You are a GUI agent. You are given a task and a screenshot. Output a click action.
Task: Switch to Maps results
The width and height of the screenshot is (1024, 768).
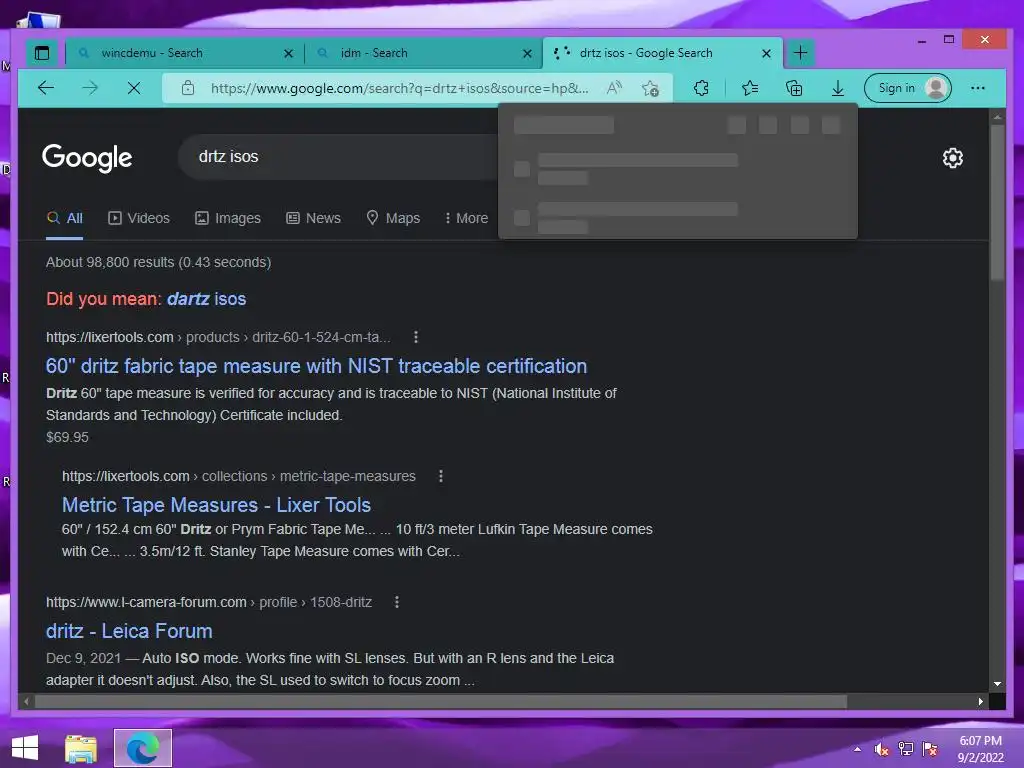coord(393,218)
